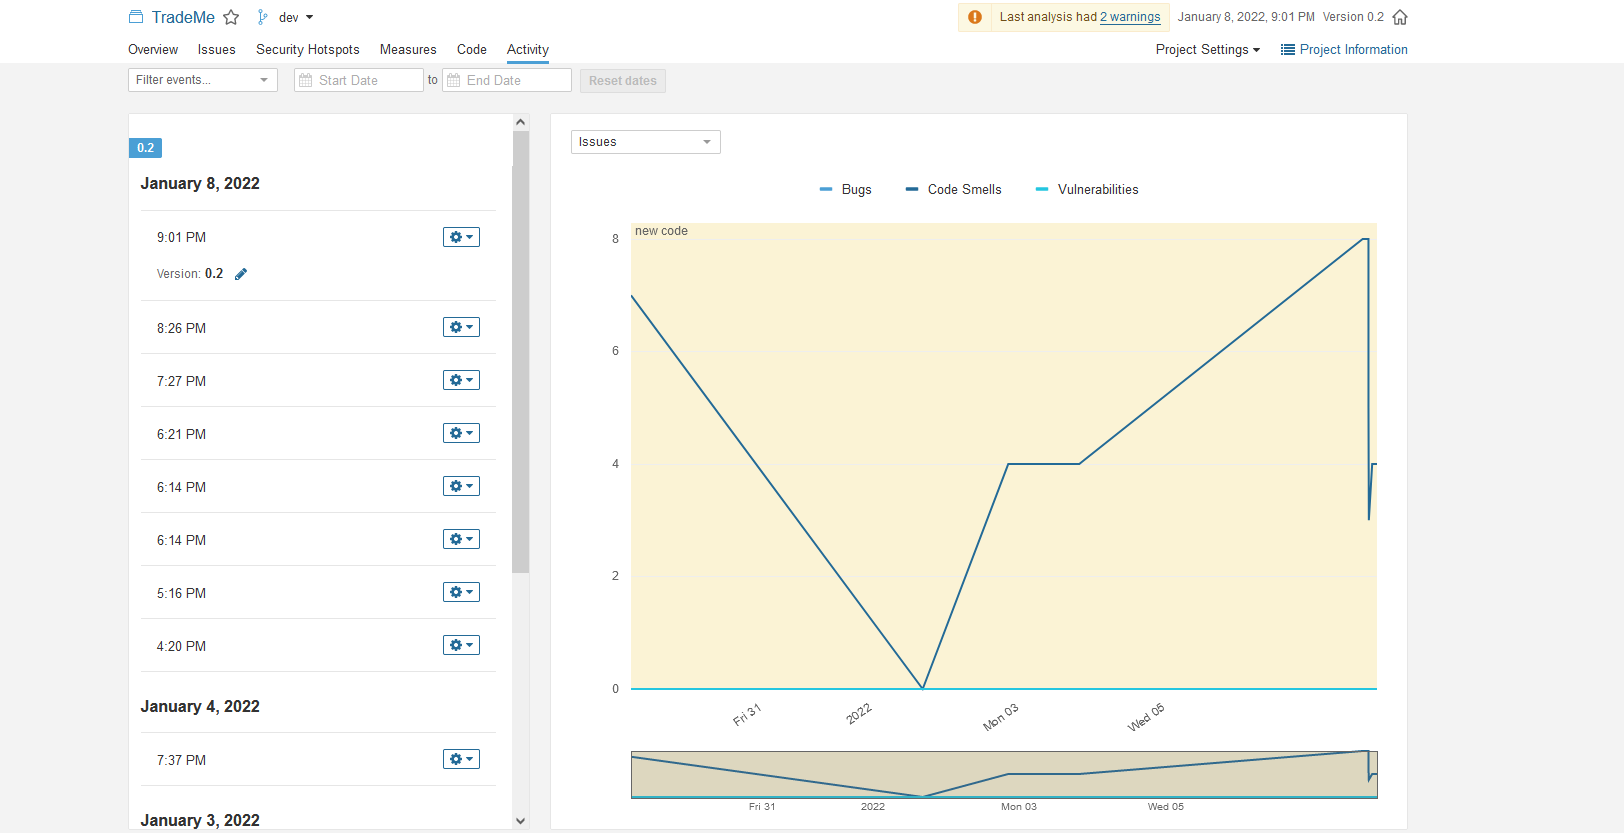The height and width of the screenshot is (833, 1624).
Task: Toggle the Vulnerabilities legend series
Action: [1087, 189]
